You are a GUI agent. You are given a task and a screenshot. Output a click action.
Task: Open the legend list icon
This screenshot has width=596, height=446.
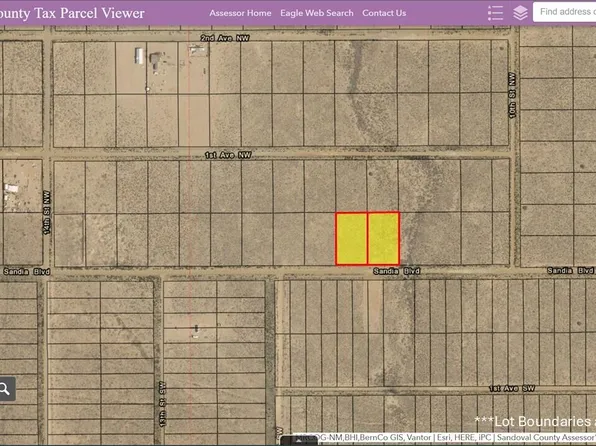pos(495,13)
